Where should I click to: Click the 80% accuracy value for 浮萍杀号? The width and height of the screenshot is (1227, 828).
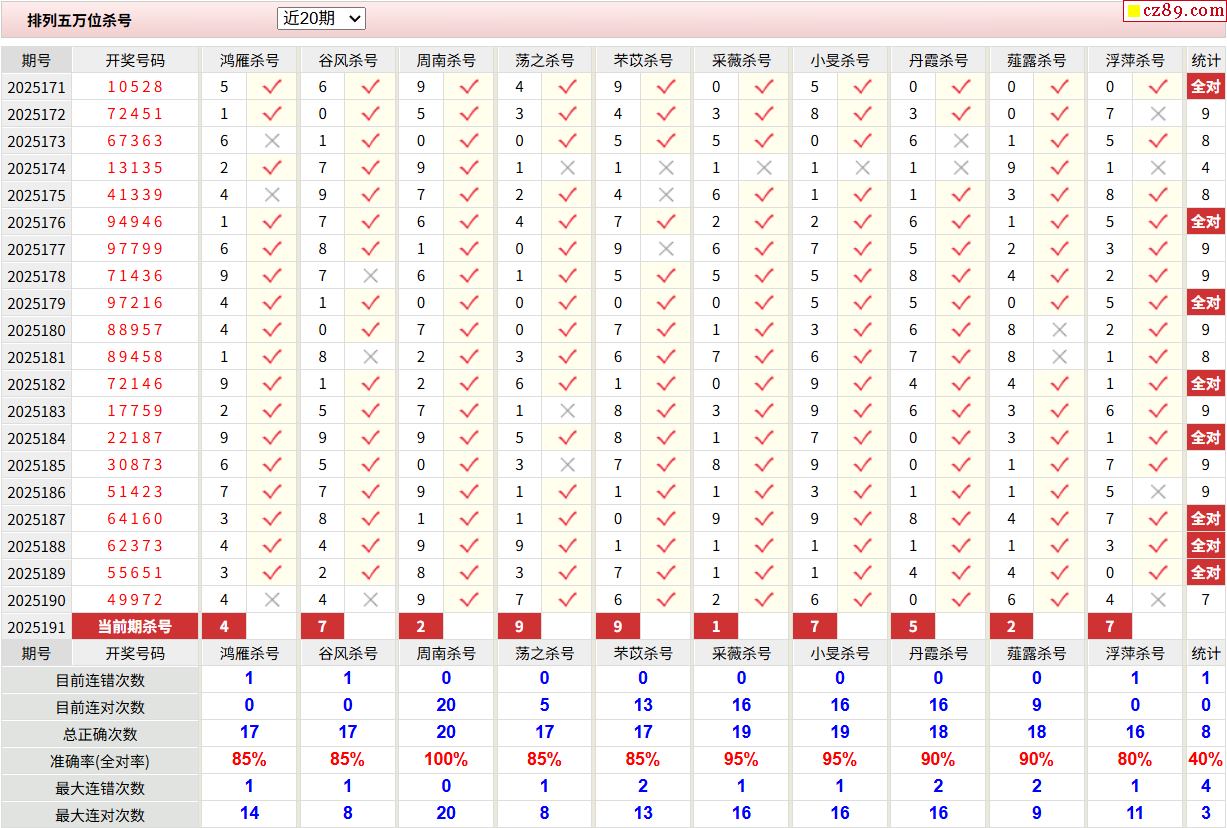(1135, 760)
